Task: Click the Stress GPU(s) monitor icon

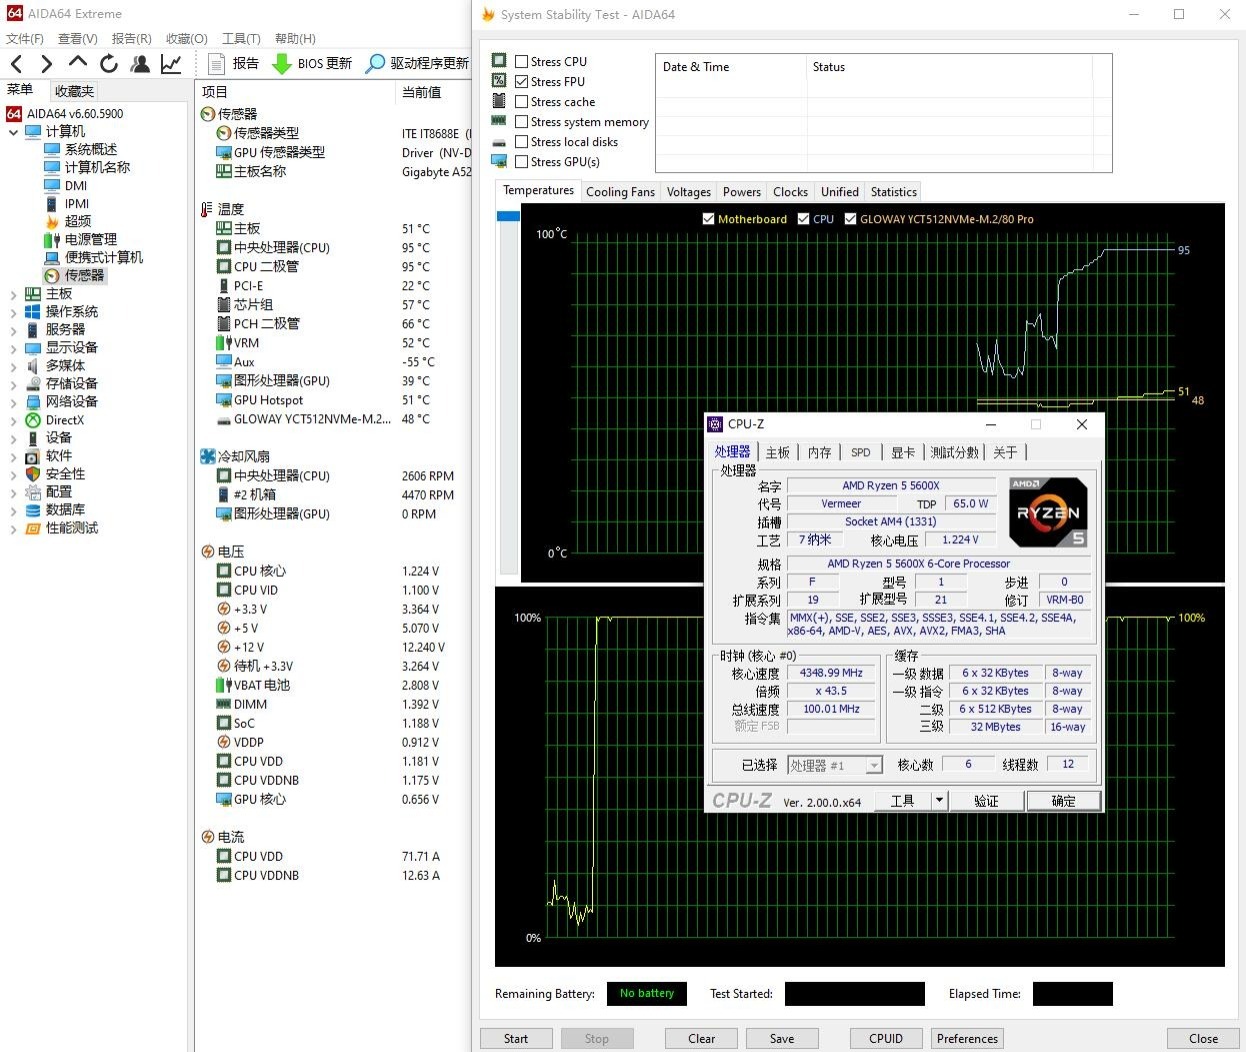Action: tap(499, 161)
